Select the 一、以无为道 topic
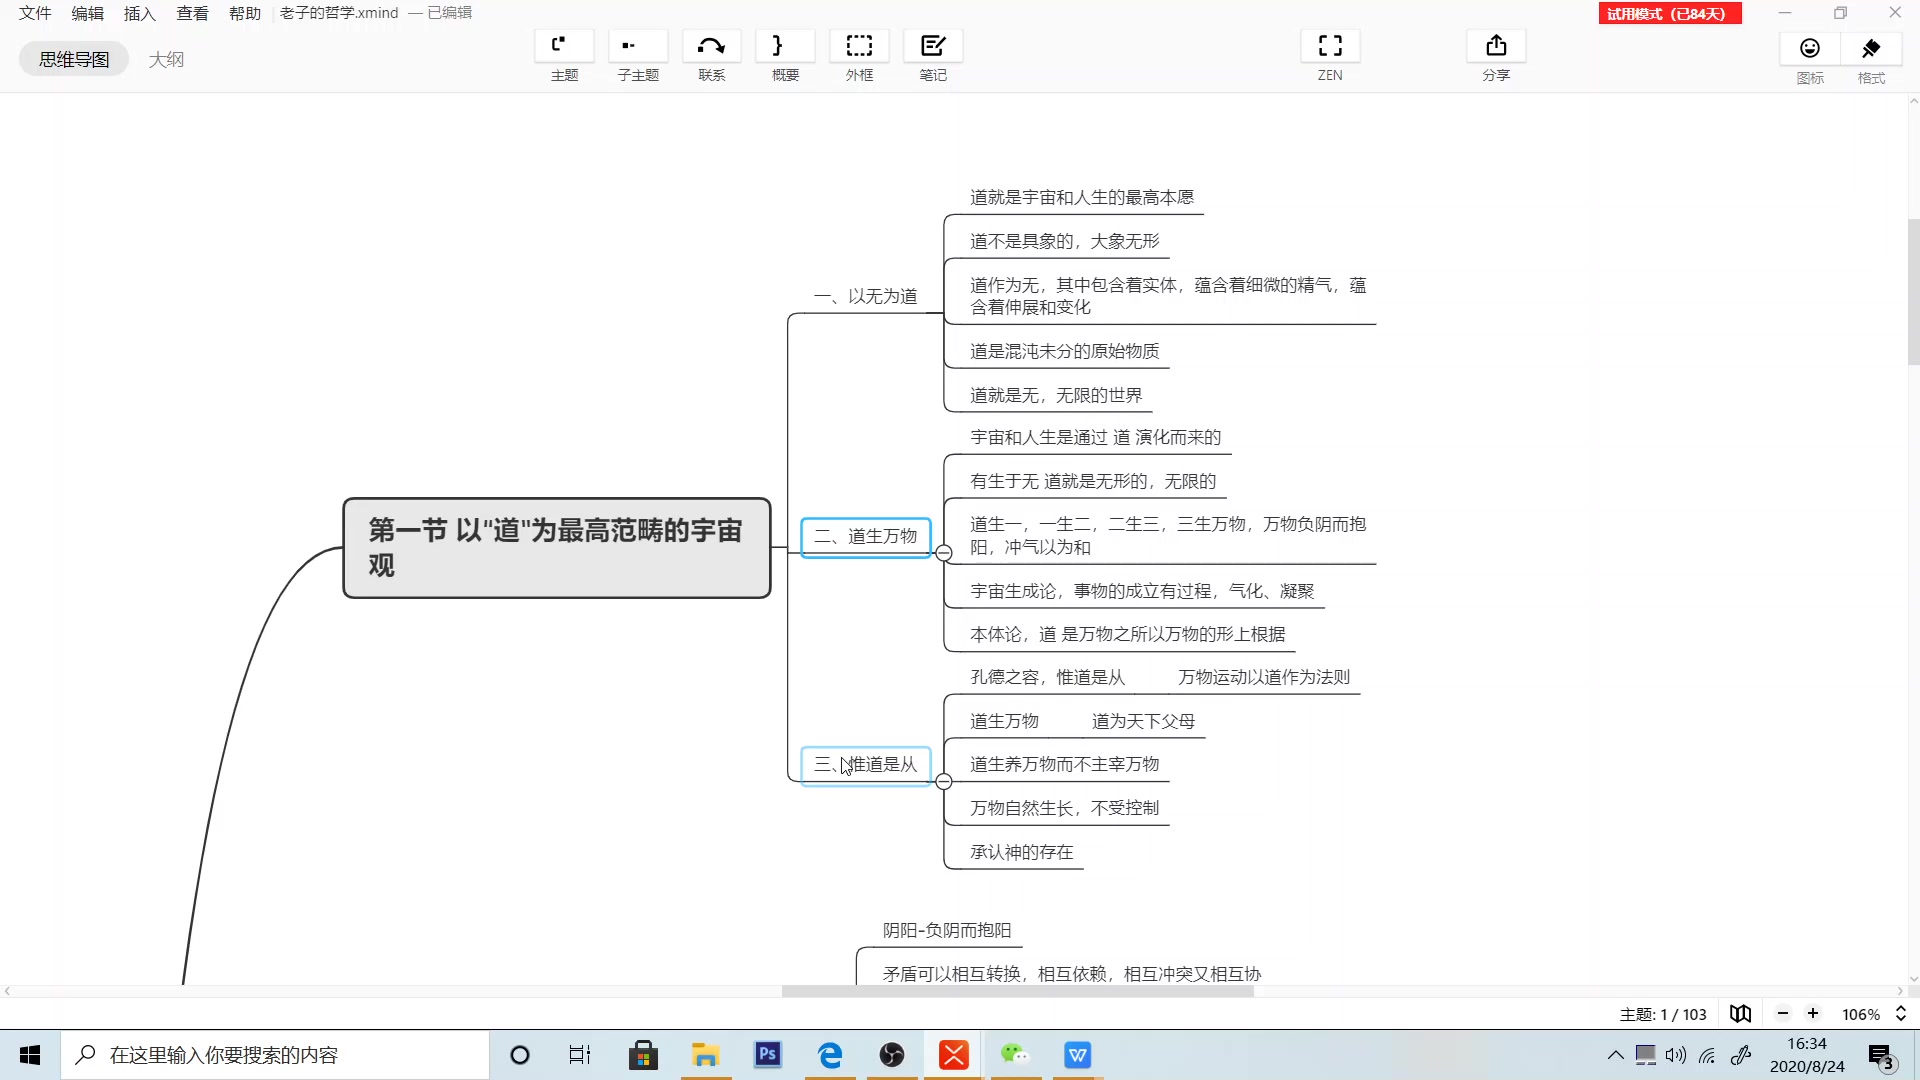Image resolution: width=1920 pixels, height=1080 pixels. point(866,296)
